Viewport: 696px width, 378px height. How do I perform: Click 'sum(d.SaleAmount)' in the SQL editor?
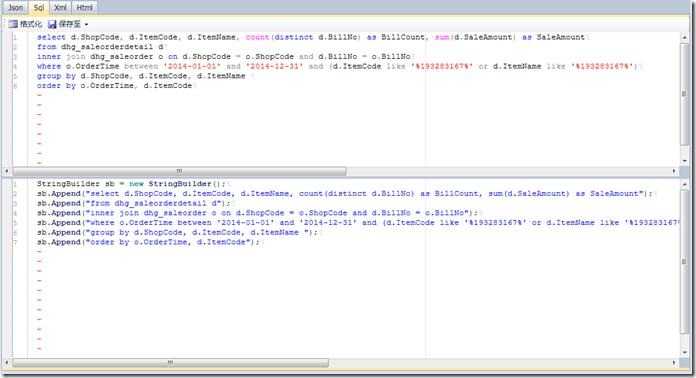(475, 37)
